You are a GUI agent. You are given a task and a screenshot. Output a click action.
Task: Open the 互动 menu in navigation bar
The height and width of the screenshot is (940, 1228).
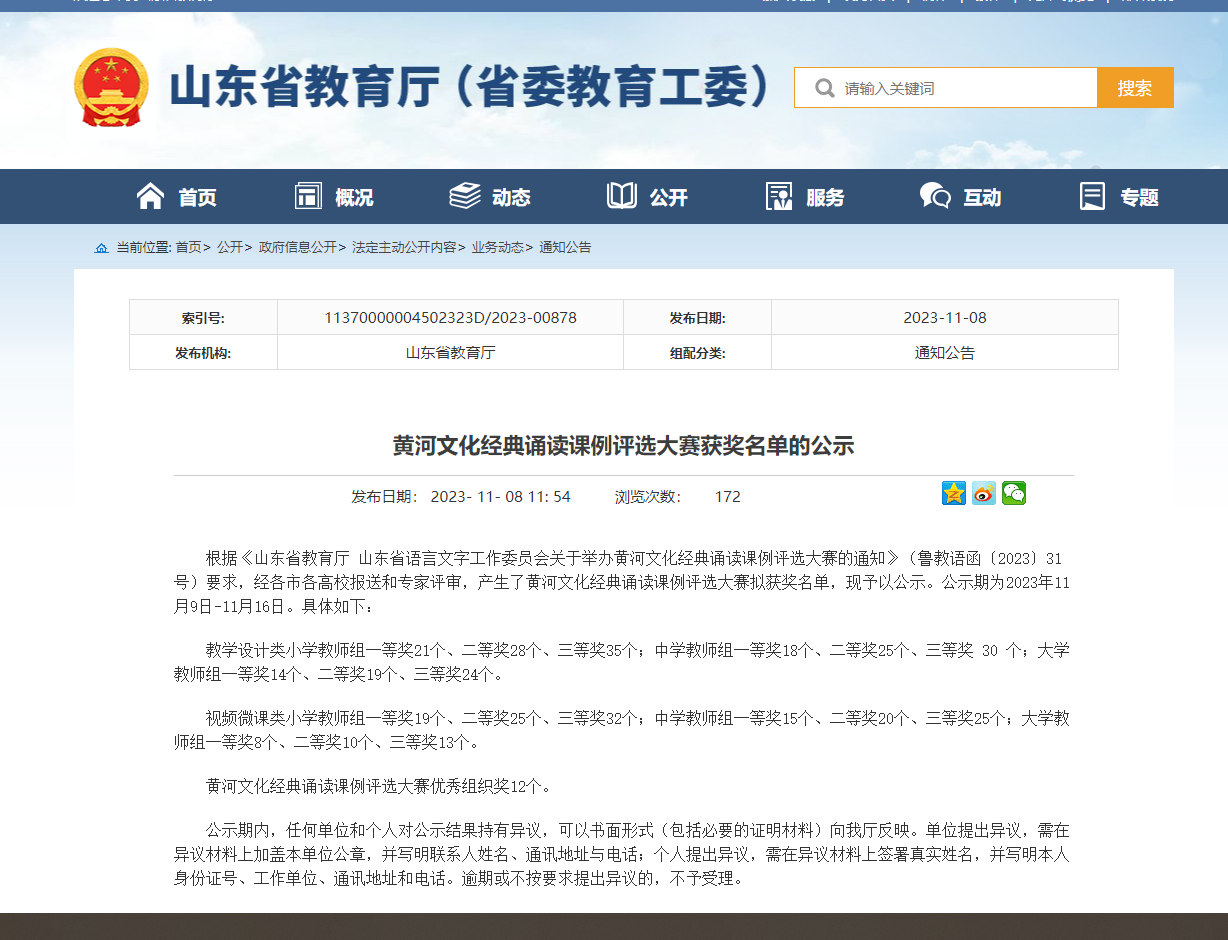coord(960,197)
